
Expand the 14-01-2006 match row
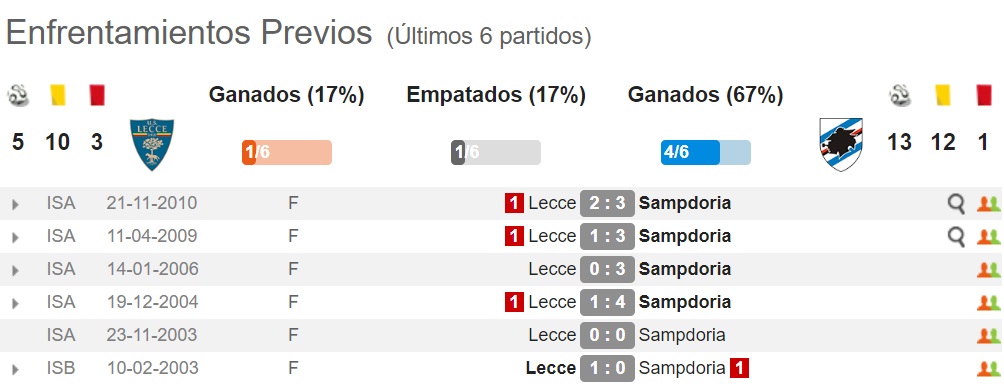[15, 271]
